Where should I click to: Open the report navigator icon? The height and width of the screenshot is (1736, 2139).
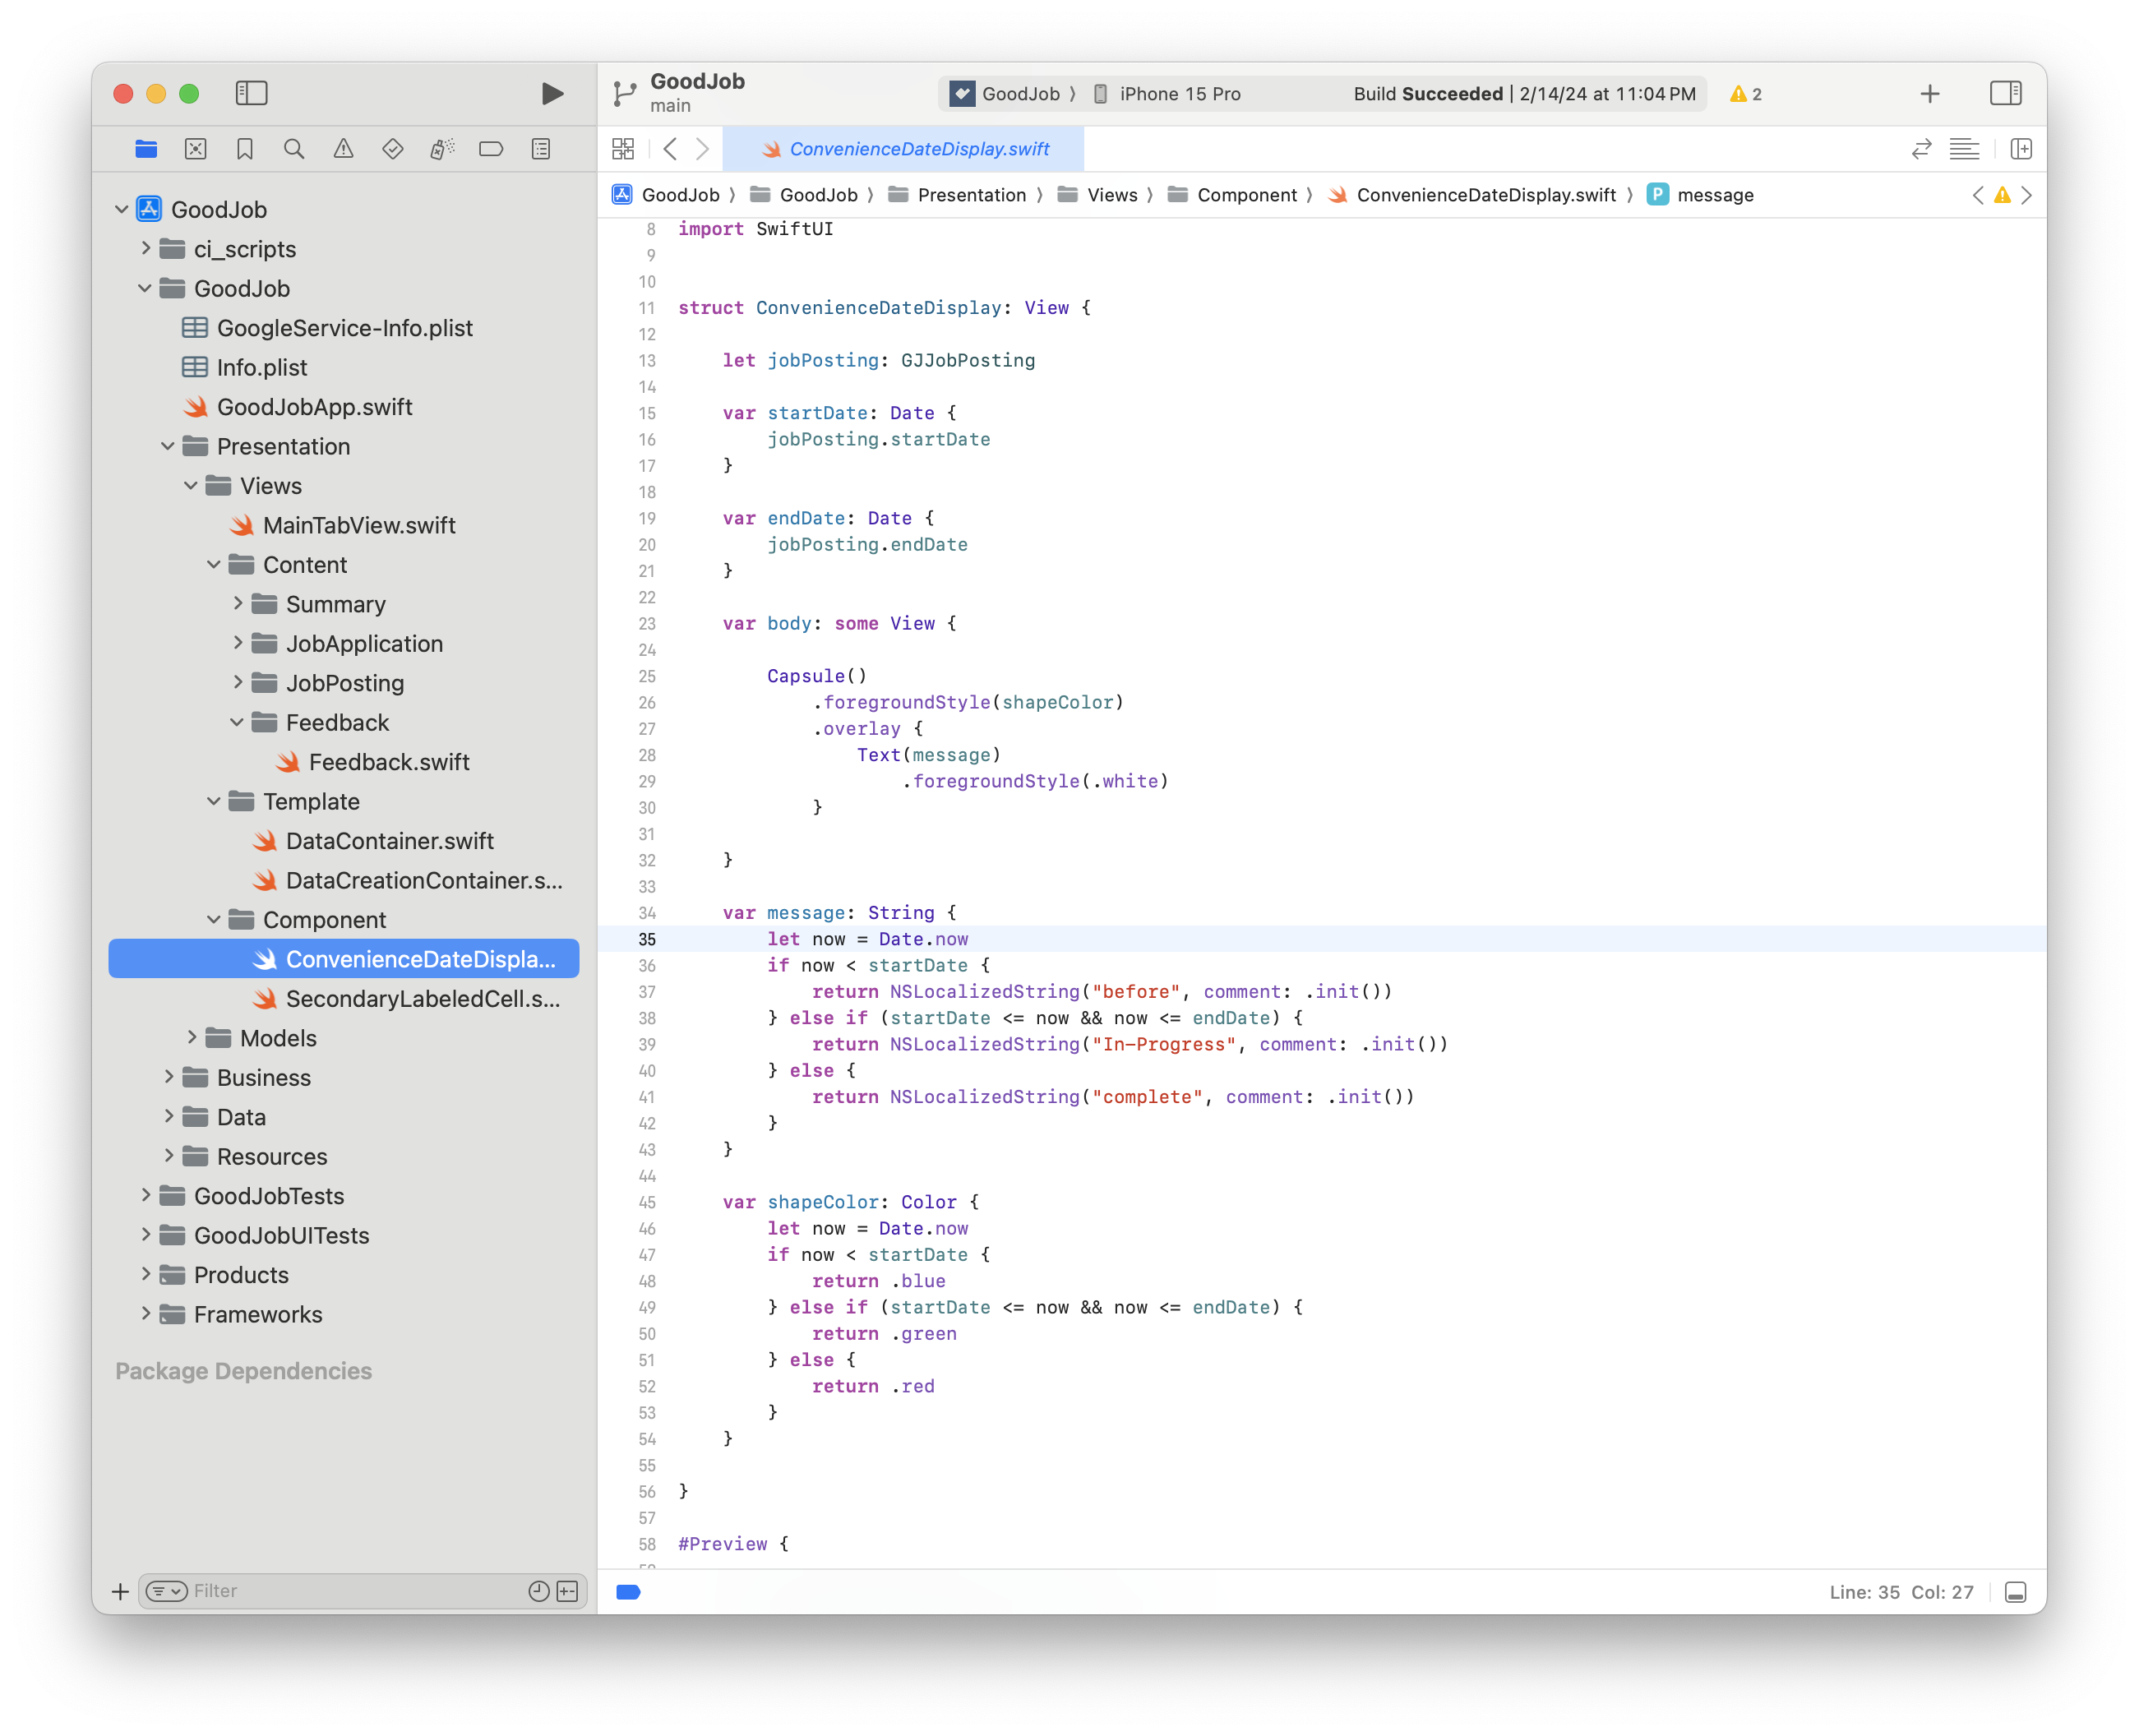pos(541,149)
